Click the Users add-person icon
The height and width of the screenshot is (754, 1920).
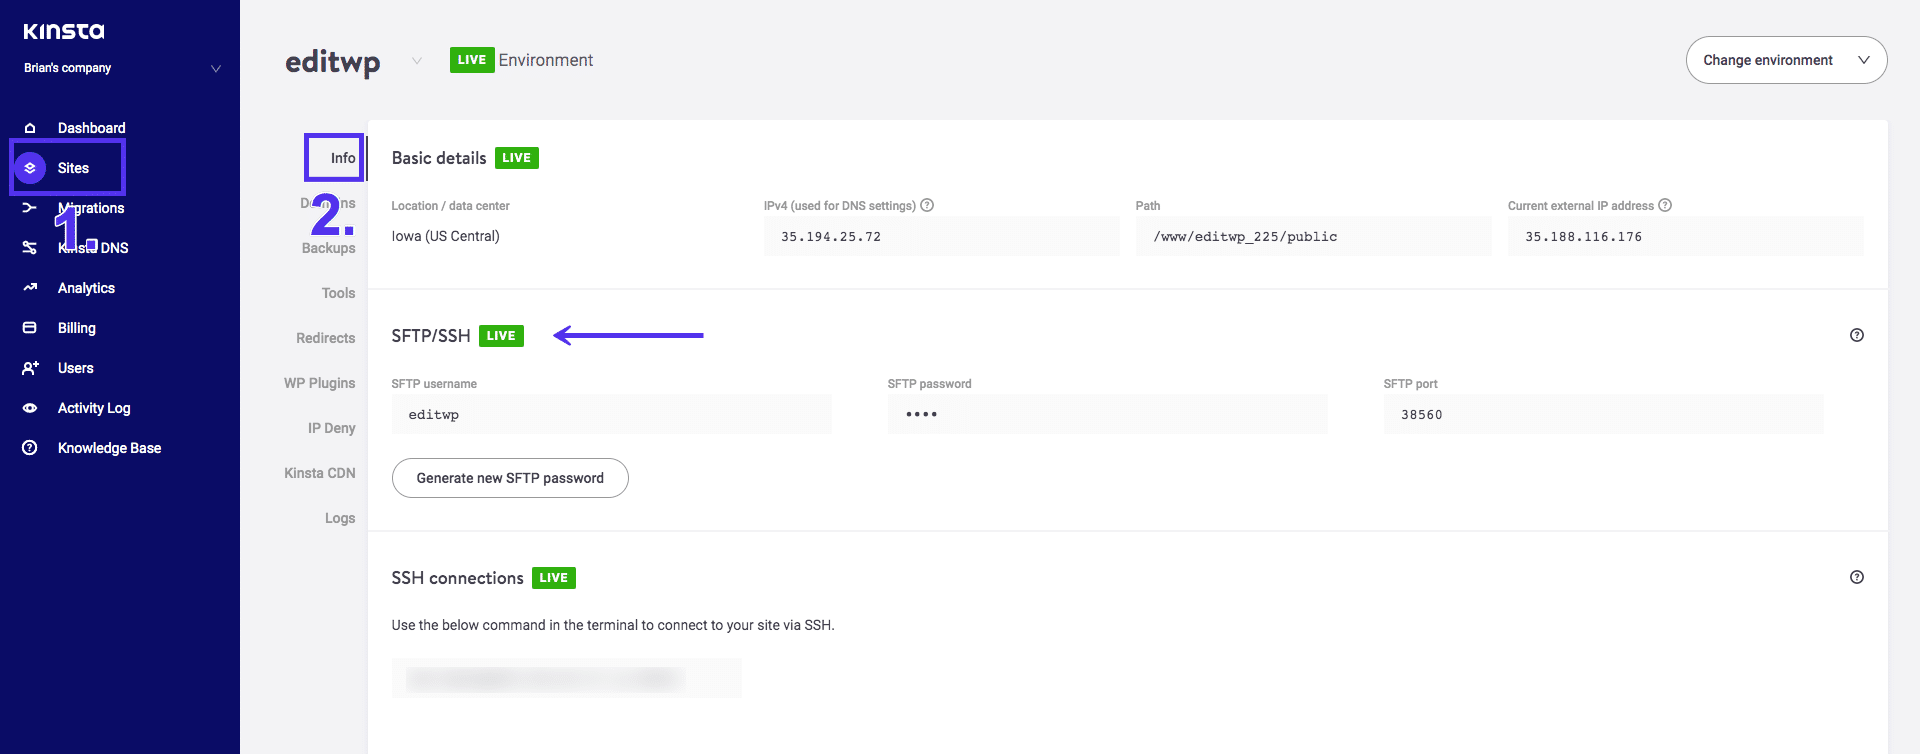pos(30,368)
